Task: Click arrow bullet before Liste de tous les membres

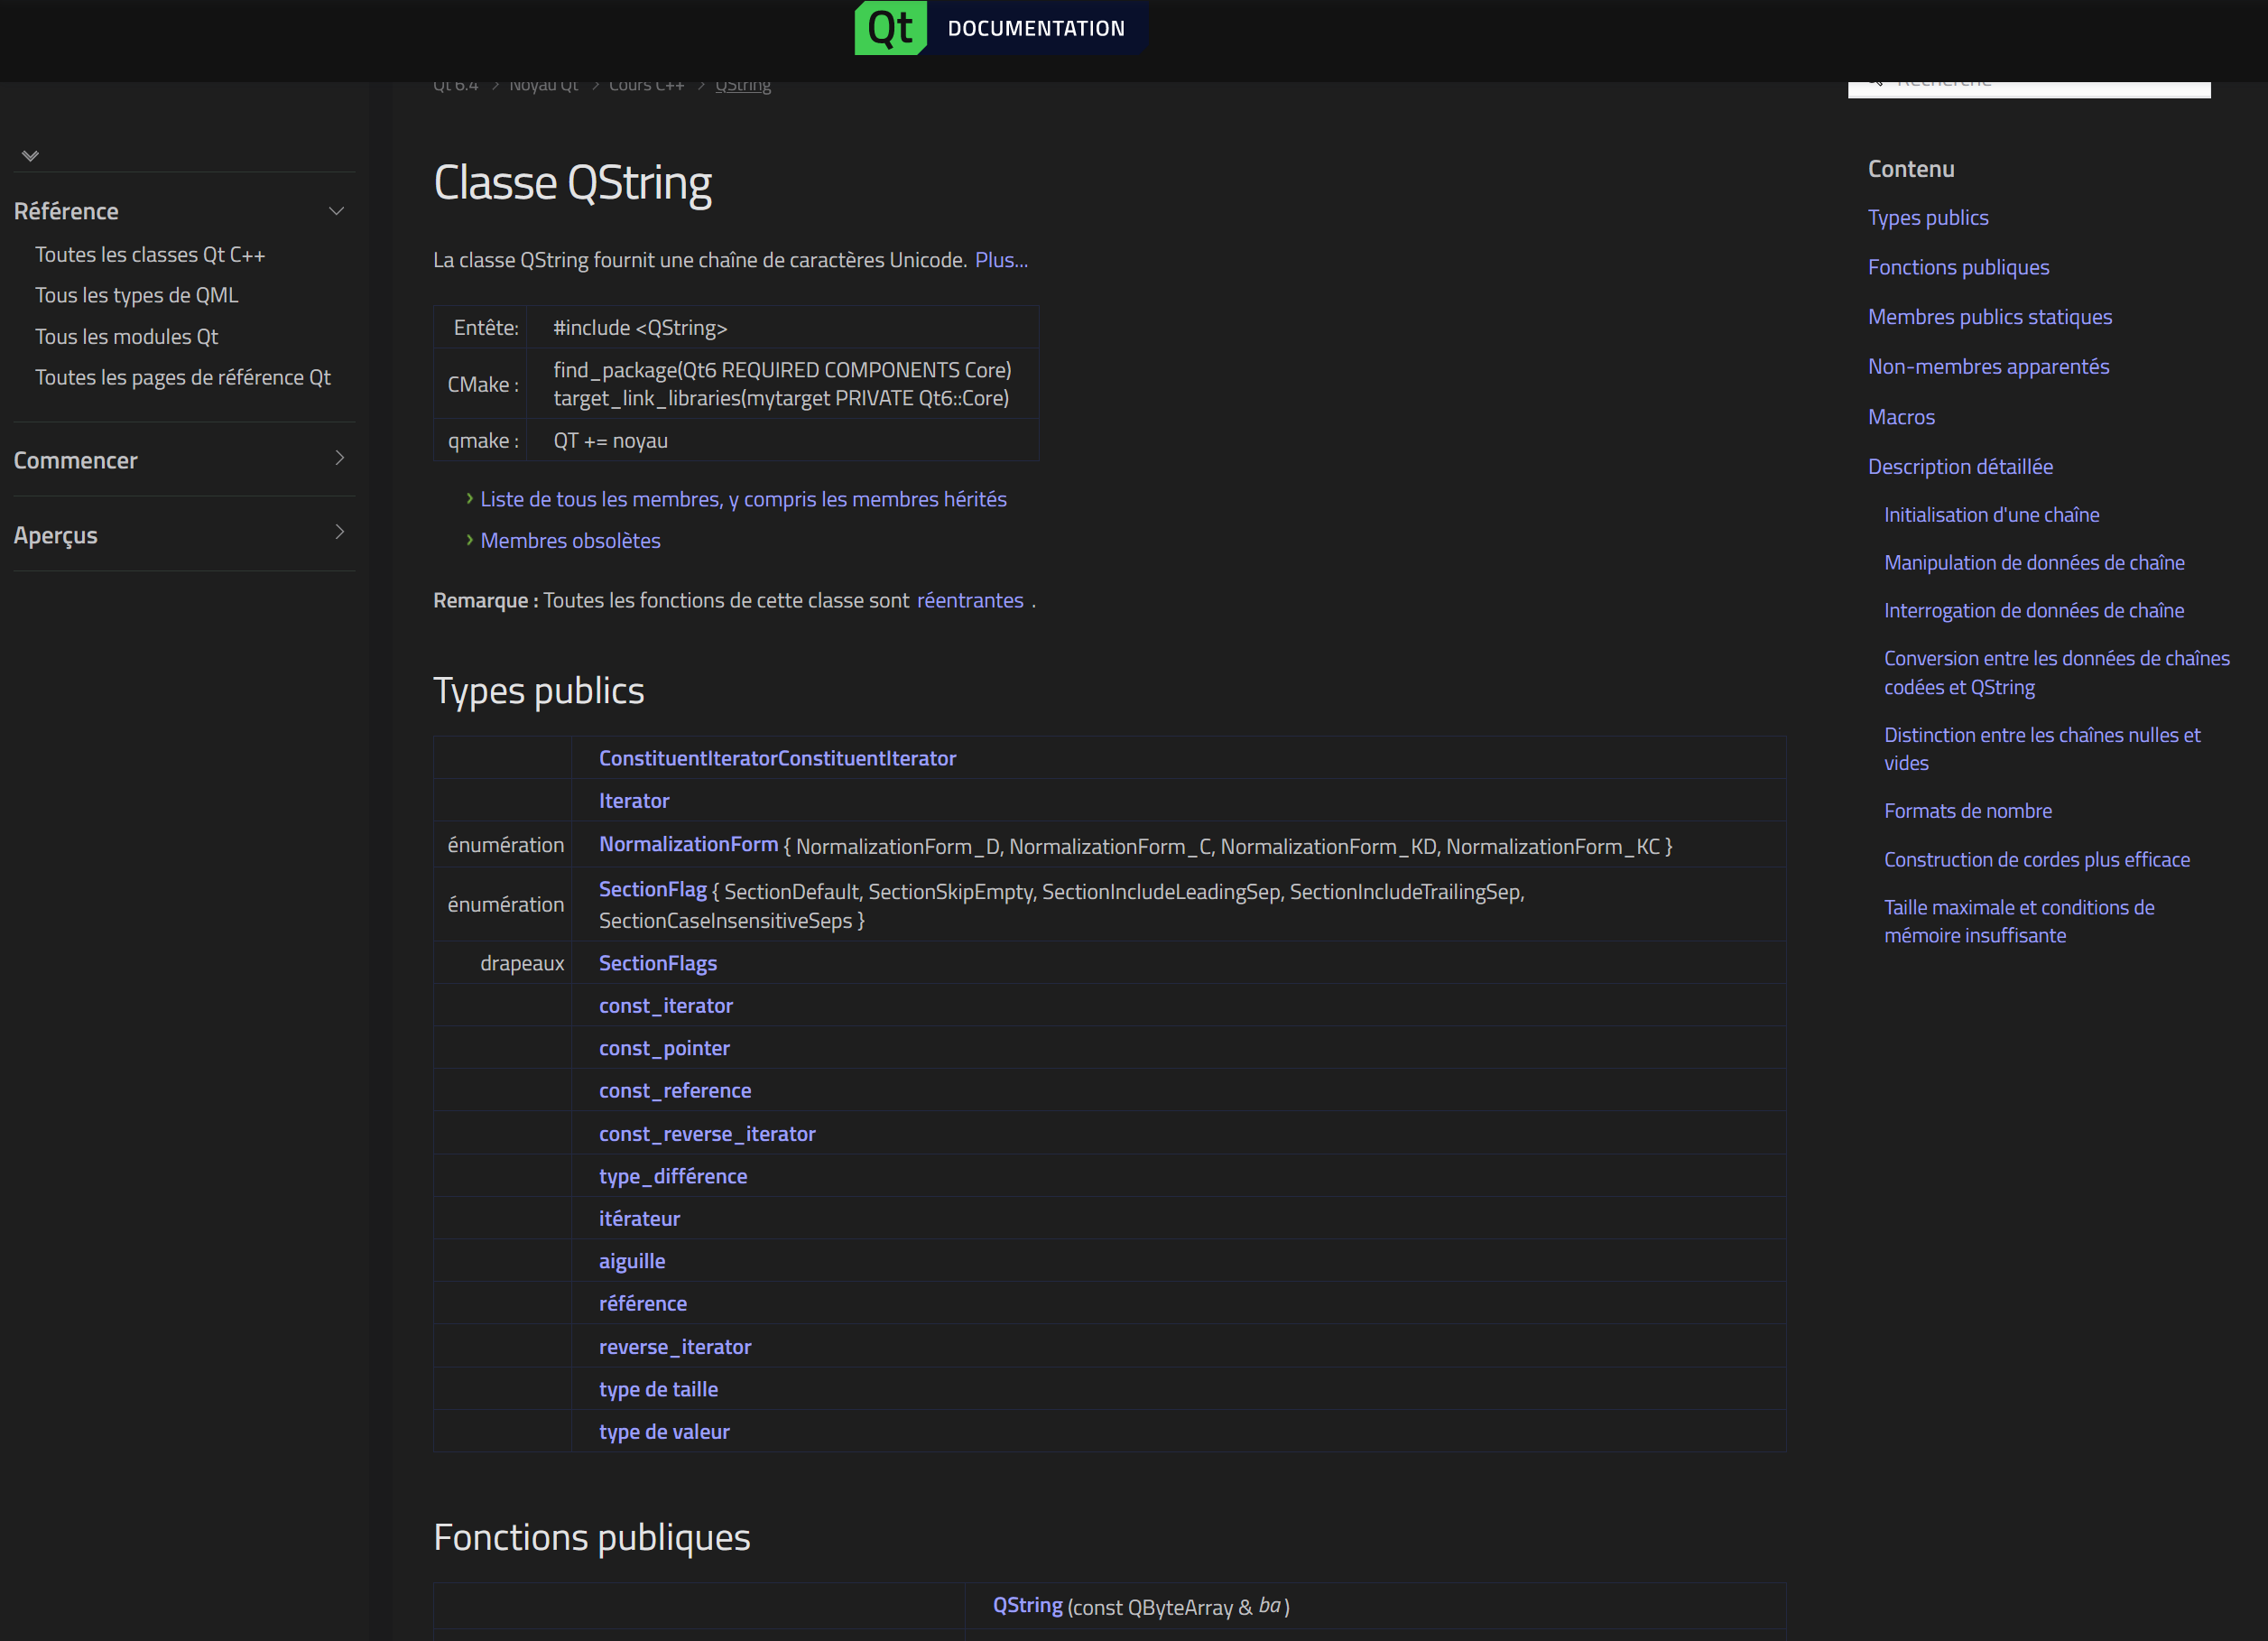Action: coord(469,498)
